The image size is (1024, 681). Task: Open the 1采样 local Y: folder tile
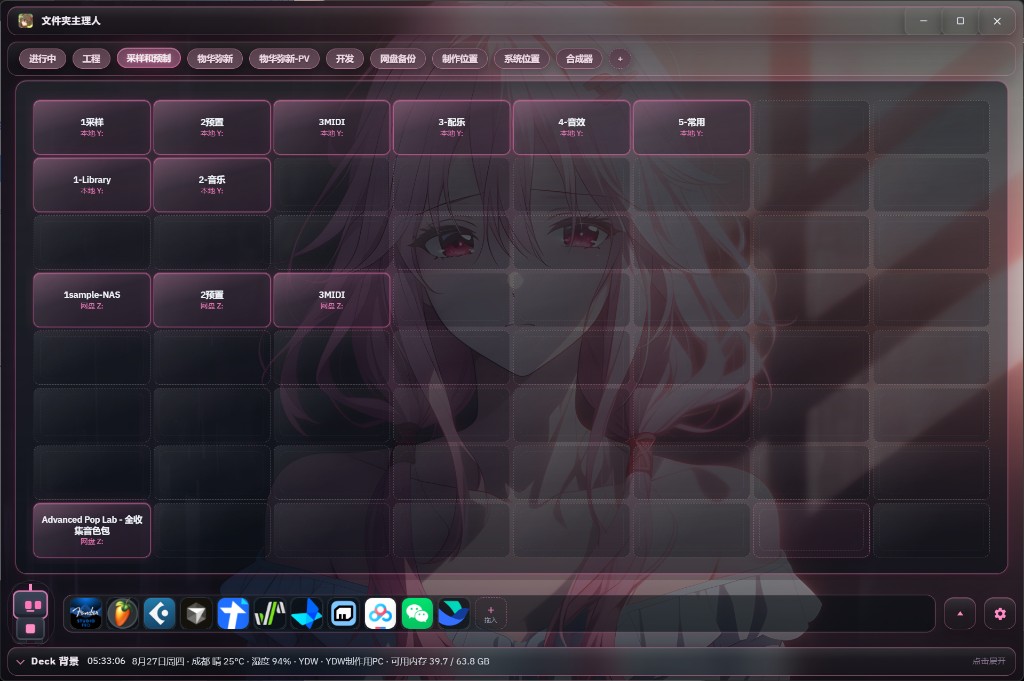pos(92,127)
